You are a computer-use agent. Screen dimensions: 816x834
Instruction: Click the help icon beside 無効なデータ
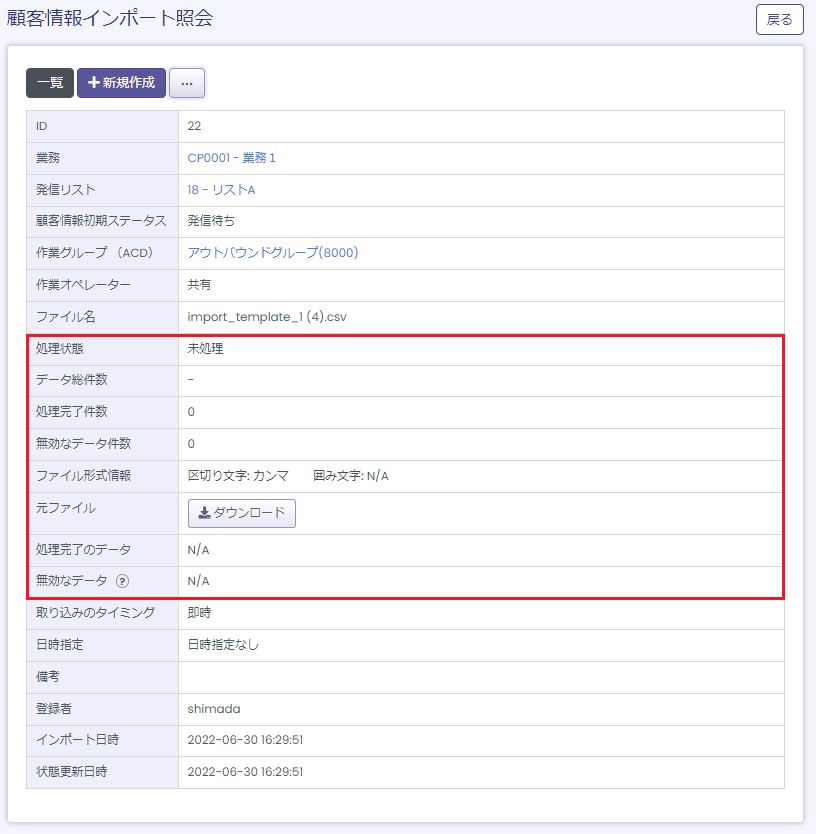pyautogui.click(x=122, y=581)
